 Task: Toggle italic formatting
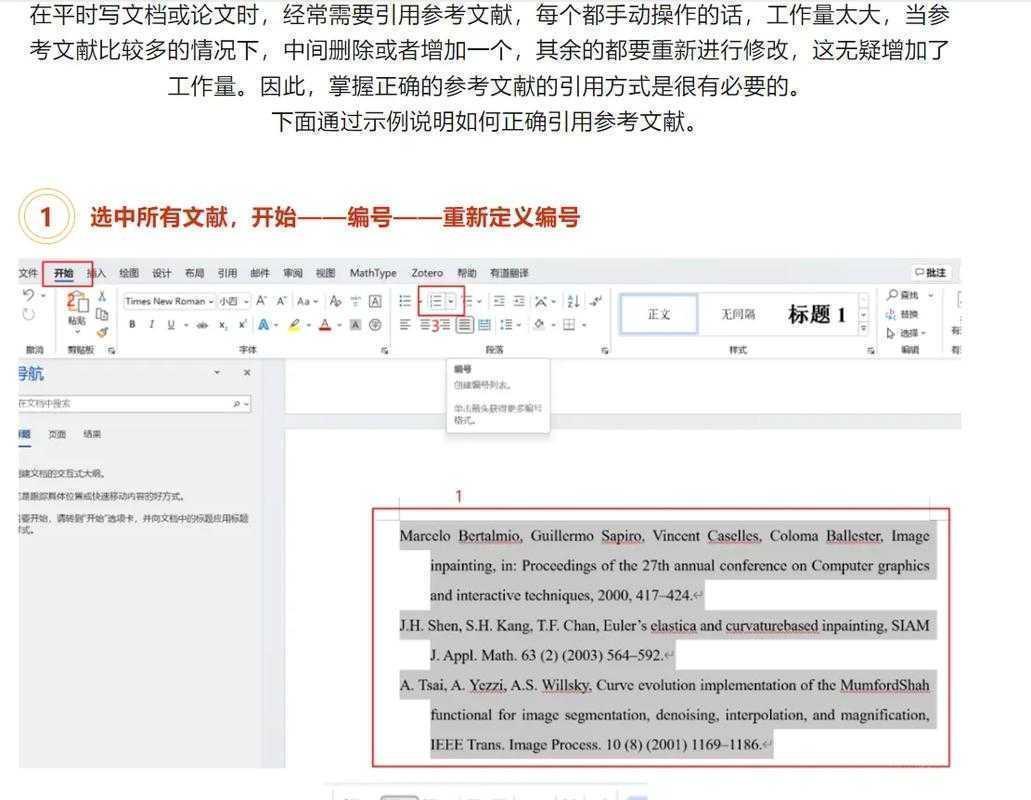pyautogui.click(x=151, y=323)
